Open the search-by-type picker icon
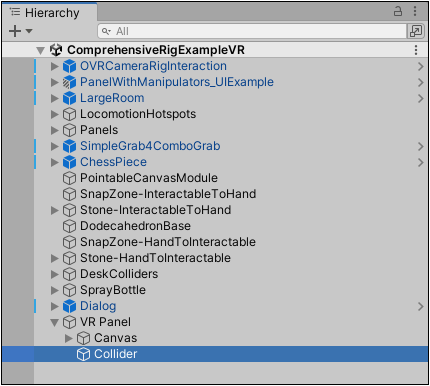 [416, 31]
